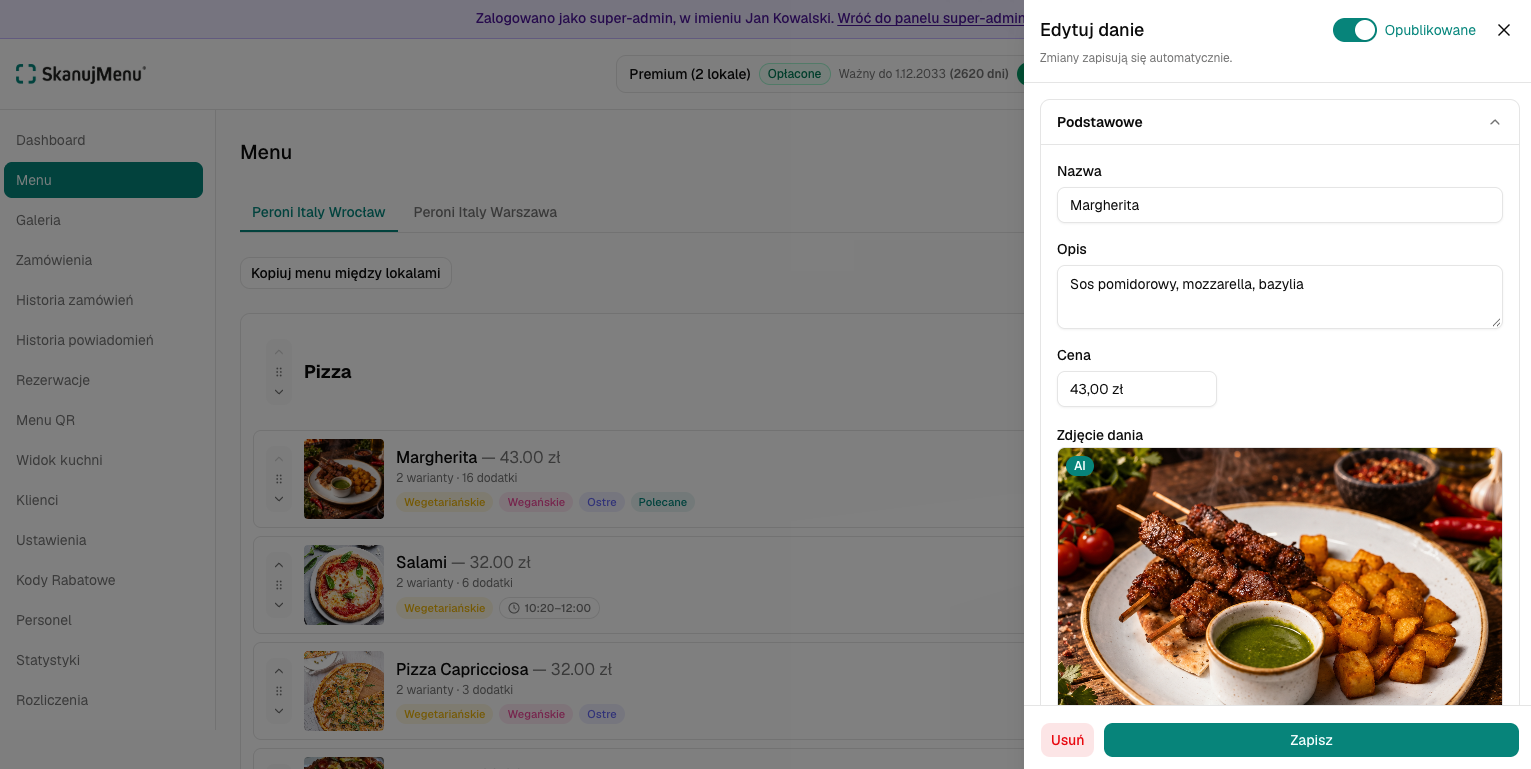Click the Nazwa input field
Viewport: 1531px width, 769px height.
pos(1280,205)
